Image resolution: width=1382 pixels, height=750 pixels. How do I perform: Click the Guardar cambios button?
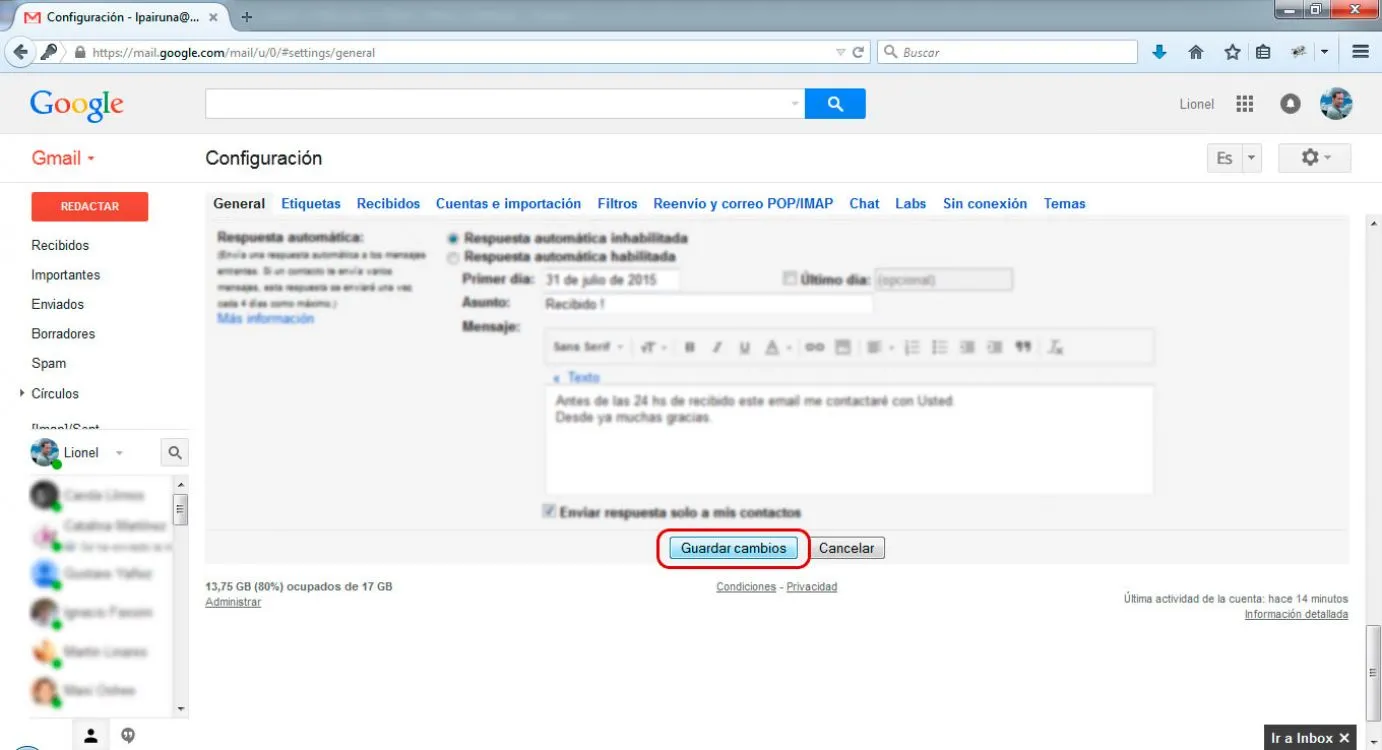[x=734, y=548]
